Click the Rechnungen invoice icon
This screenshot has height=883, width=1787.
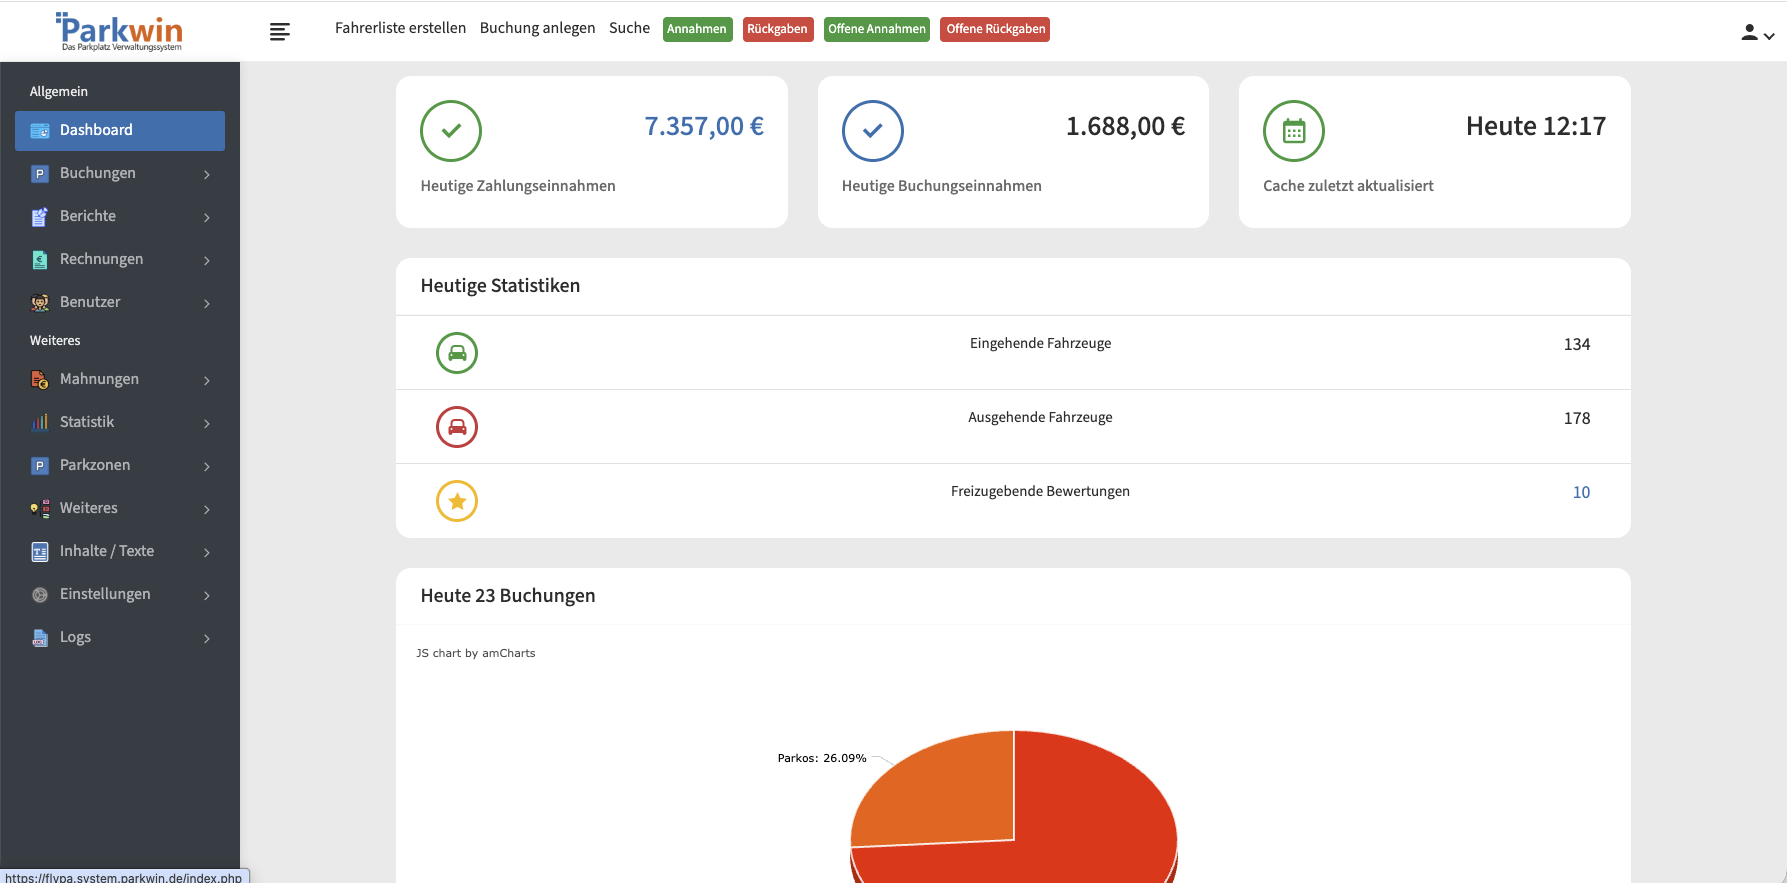(40, 260)
